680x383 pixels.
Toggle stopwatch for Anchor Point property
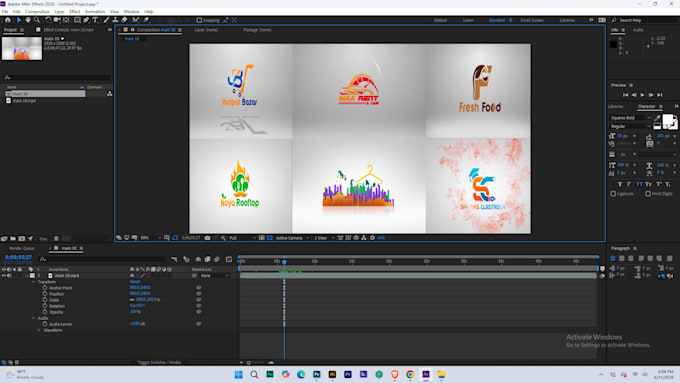(45, 288)
